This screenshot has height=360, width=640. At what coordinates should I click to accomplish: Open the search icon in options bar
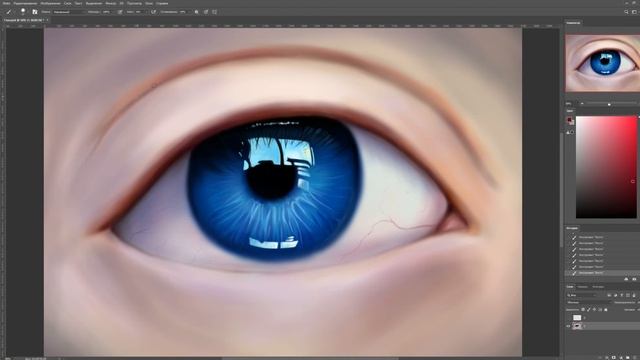(x=626, y=12)
